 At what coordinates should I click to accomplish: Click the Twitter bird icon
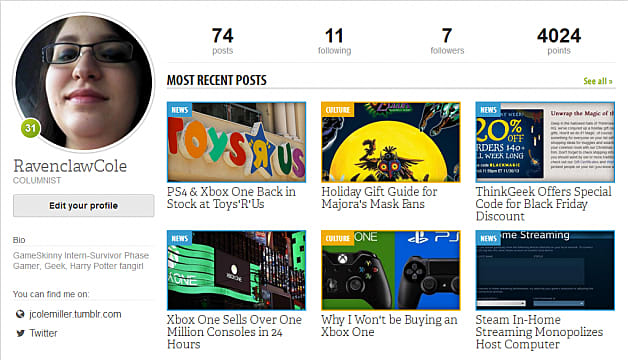click(x=20, y=333)
